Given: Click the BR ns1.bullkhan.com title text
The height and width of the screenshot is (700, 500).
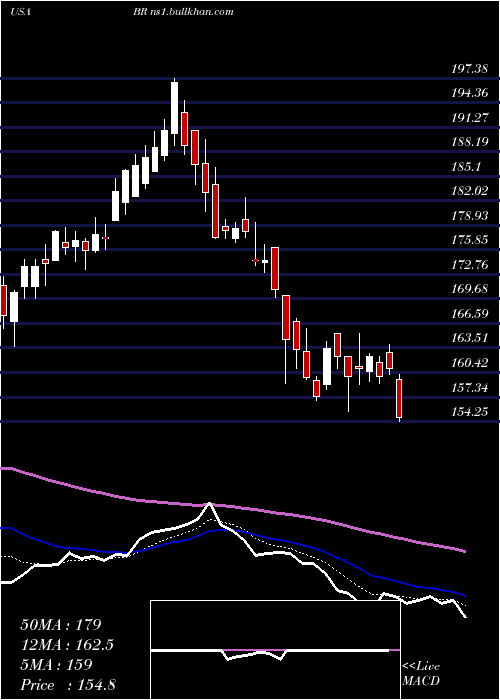Looking at the screenshot, I should click(183, 12).
